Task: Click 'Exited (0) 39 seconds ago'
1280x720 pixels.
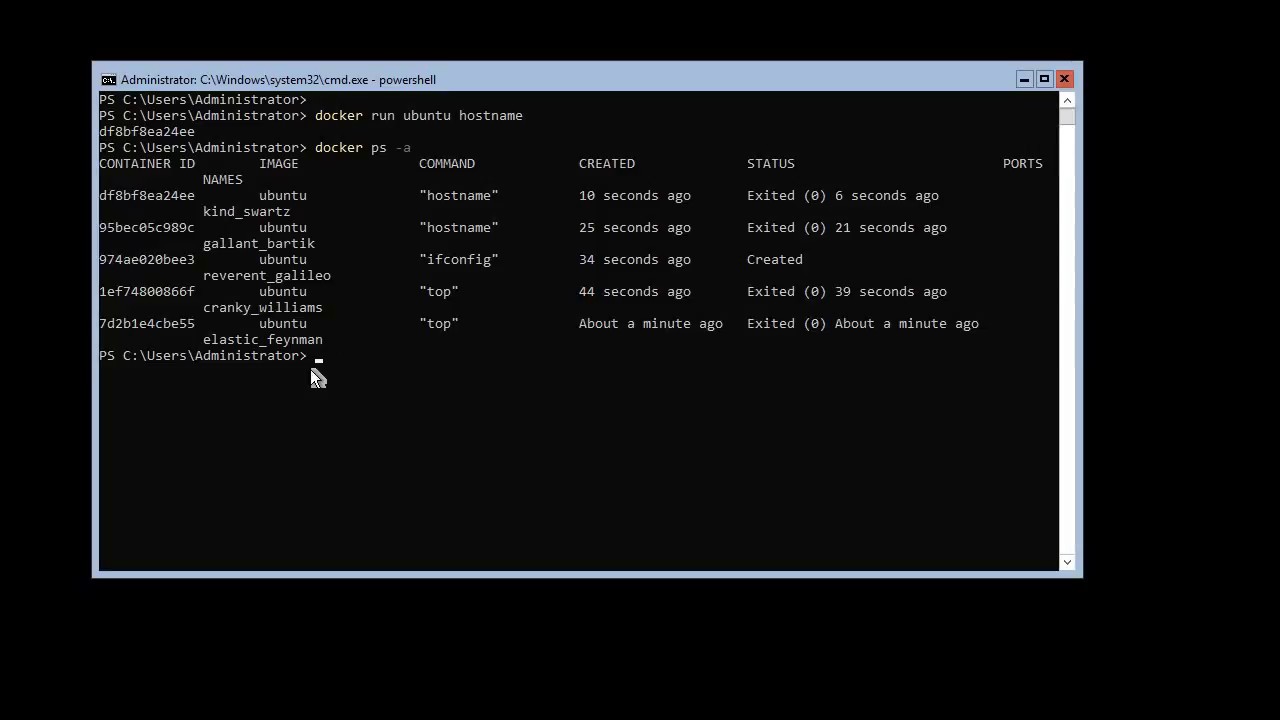Action: (x=847, y=292)
